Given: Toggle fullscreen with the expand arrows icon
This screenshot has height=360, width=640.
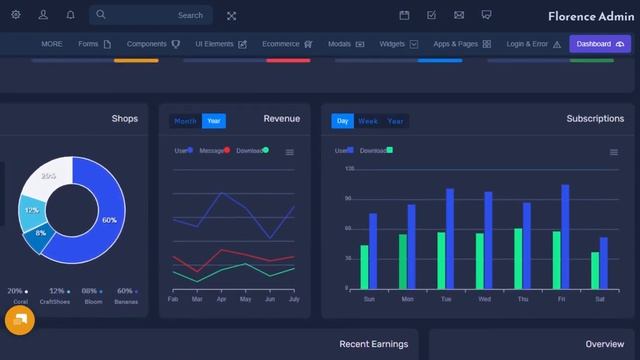Looking at the screenshot, I should (x=231, y=16).
